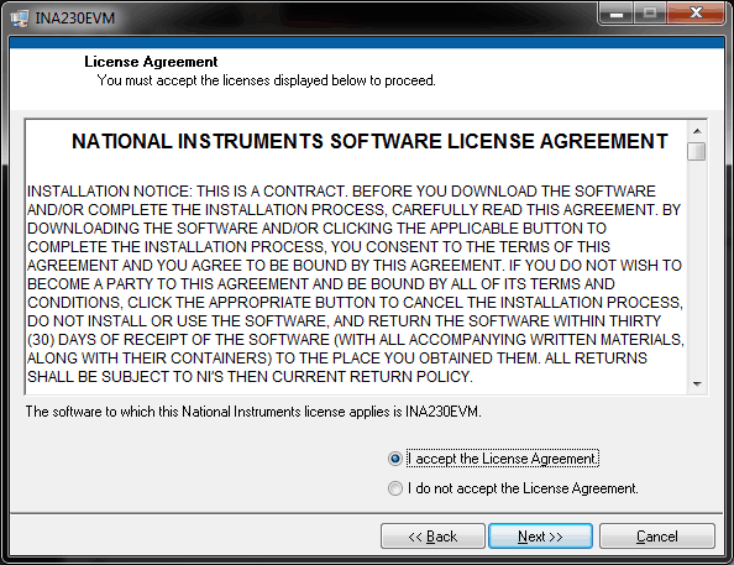Click the license scrollbar down arrow
734x565 pixels.
click(x=697, y=384)
